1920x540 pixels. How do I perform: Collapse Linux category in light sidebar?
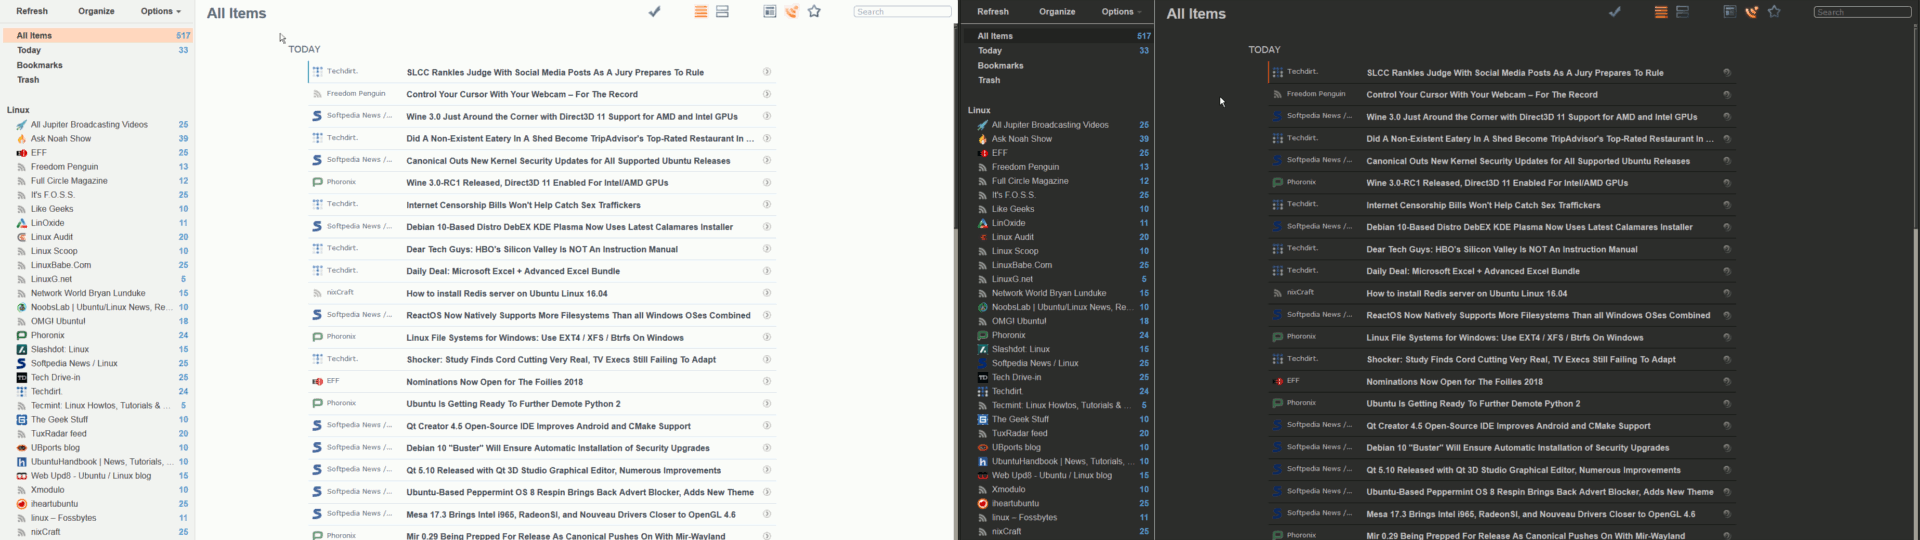pos(18,110)
